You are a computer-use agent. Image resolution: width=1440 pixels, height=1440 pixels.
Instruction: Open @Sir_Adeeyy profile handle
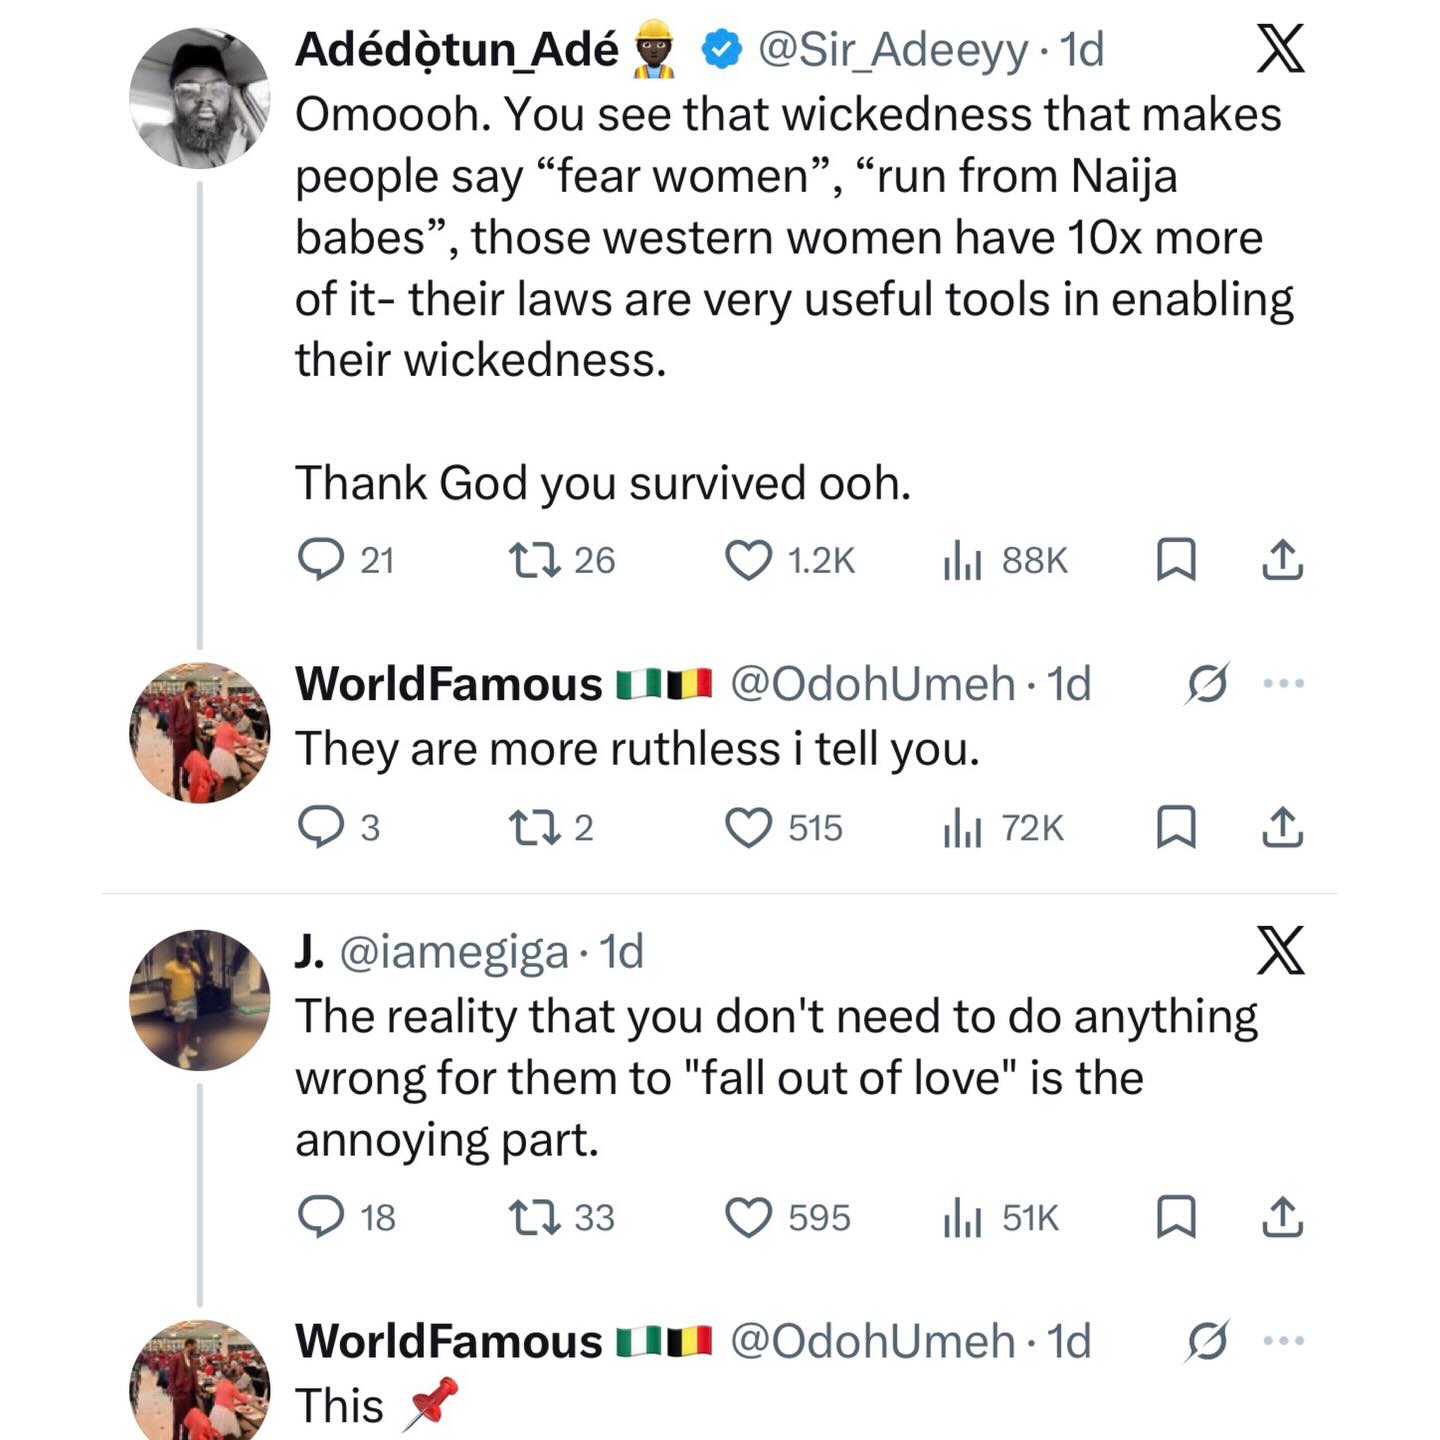[892, 50]
